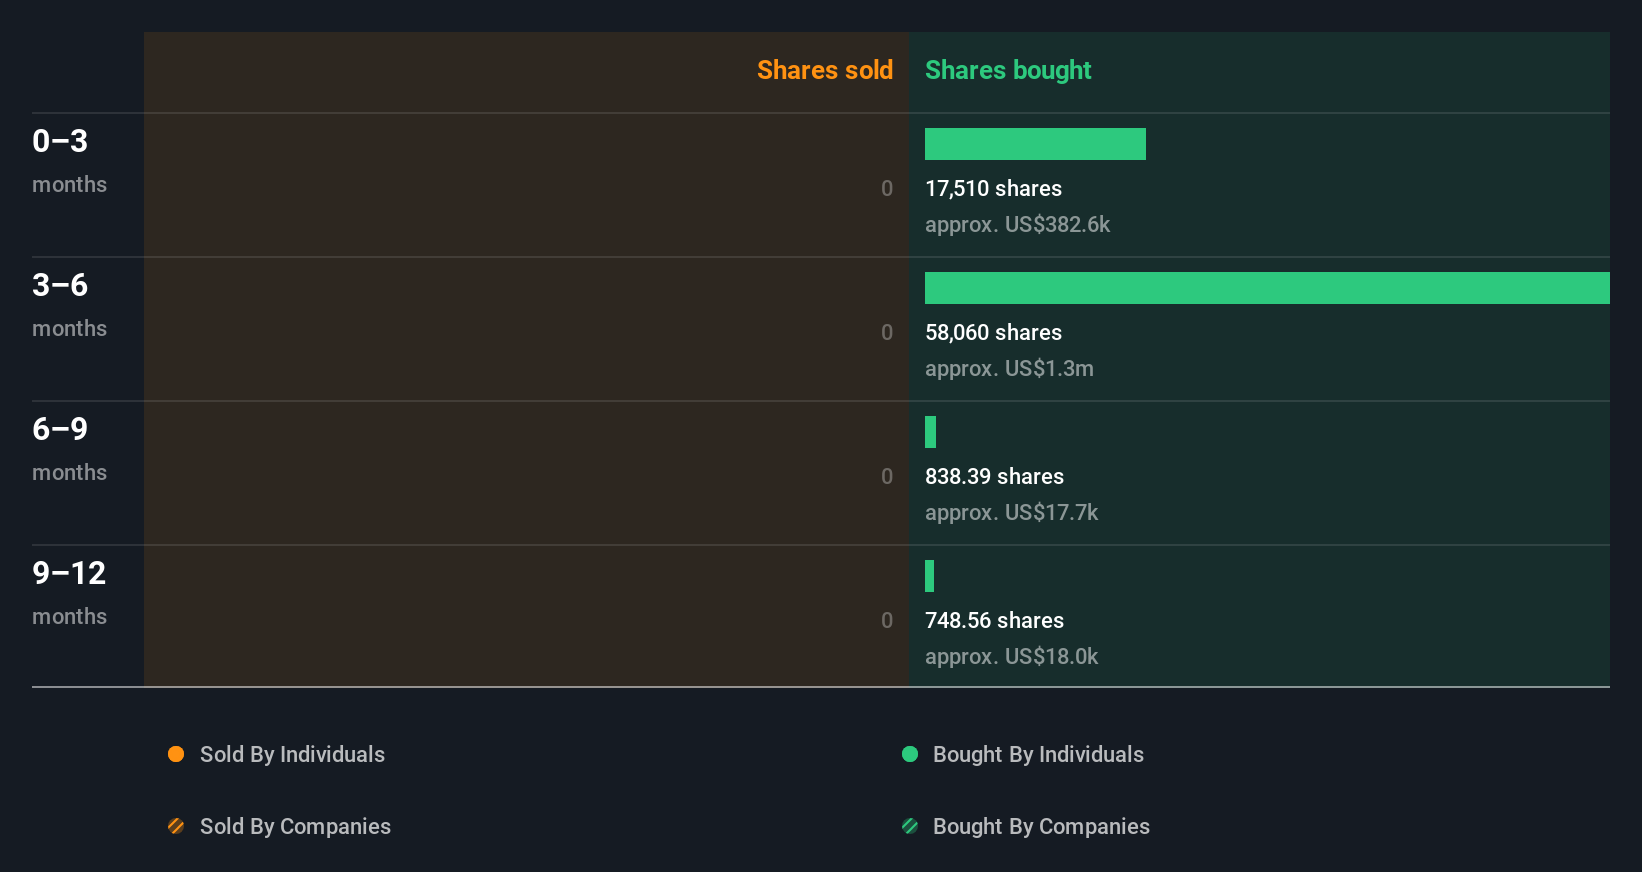Click the Shares bought column header
Viewport: 1642px width, 872px height.
(1008, 70)
